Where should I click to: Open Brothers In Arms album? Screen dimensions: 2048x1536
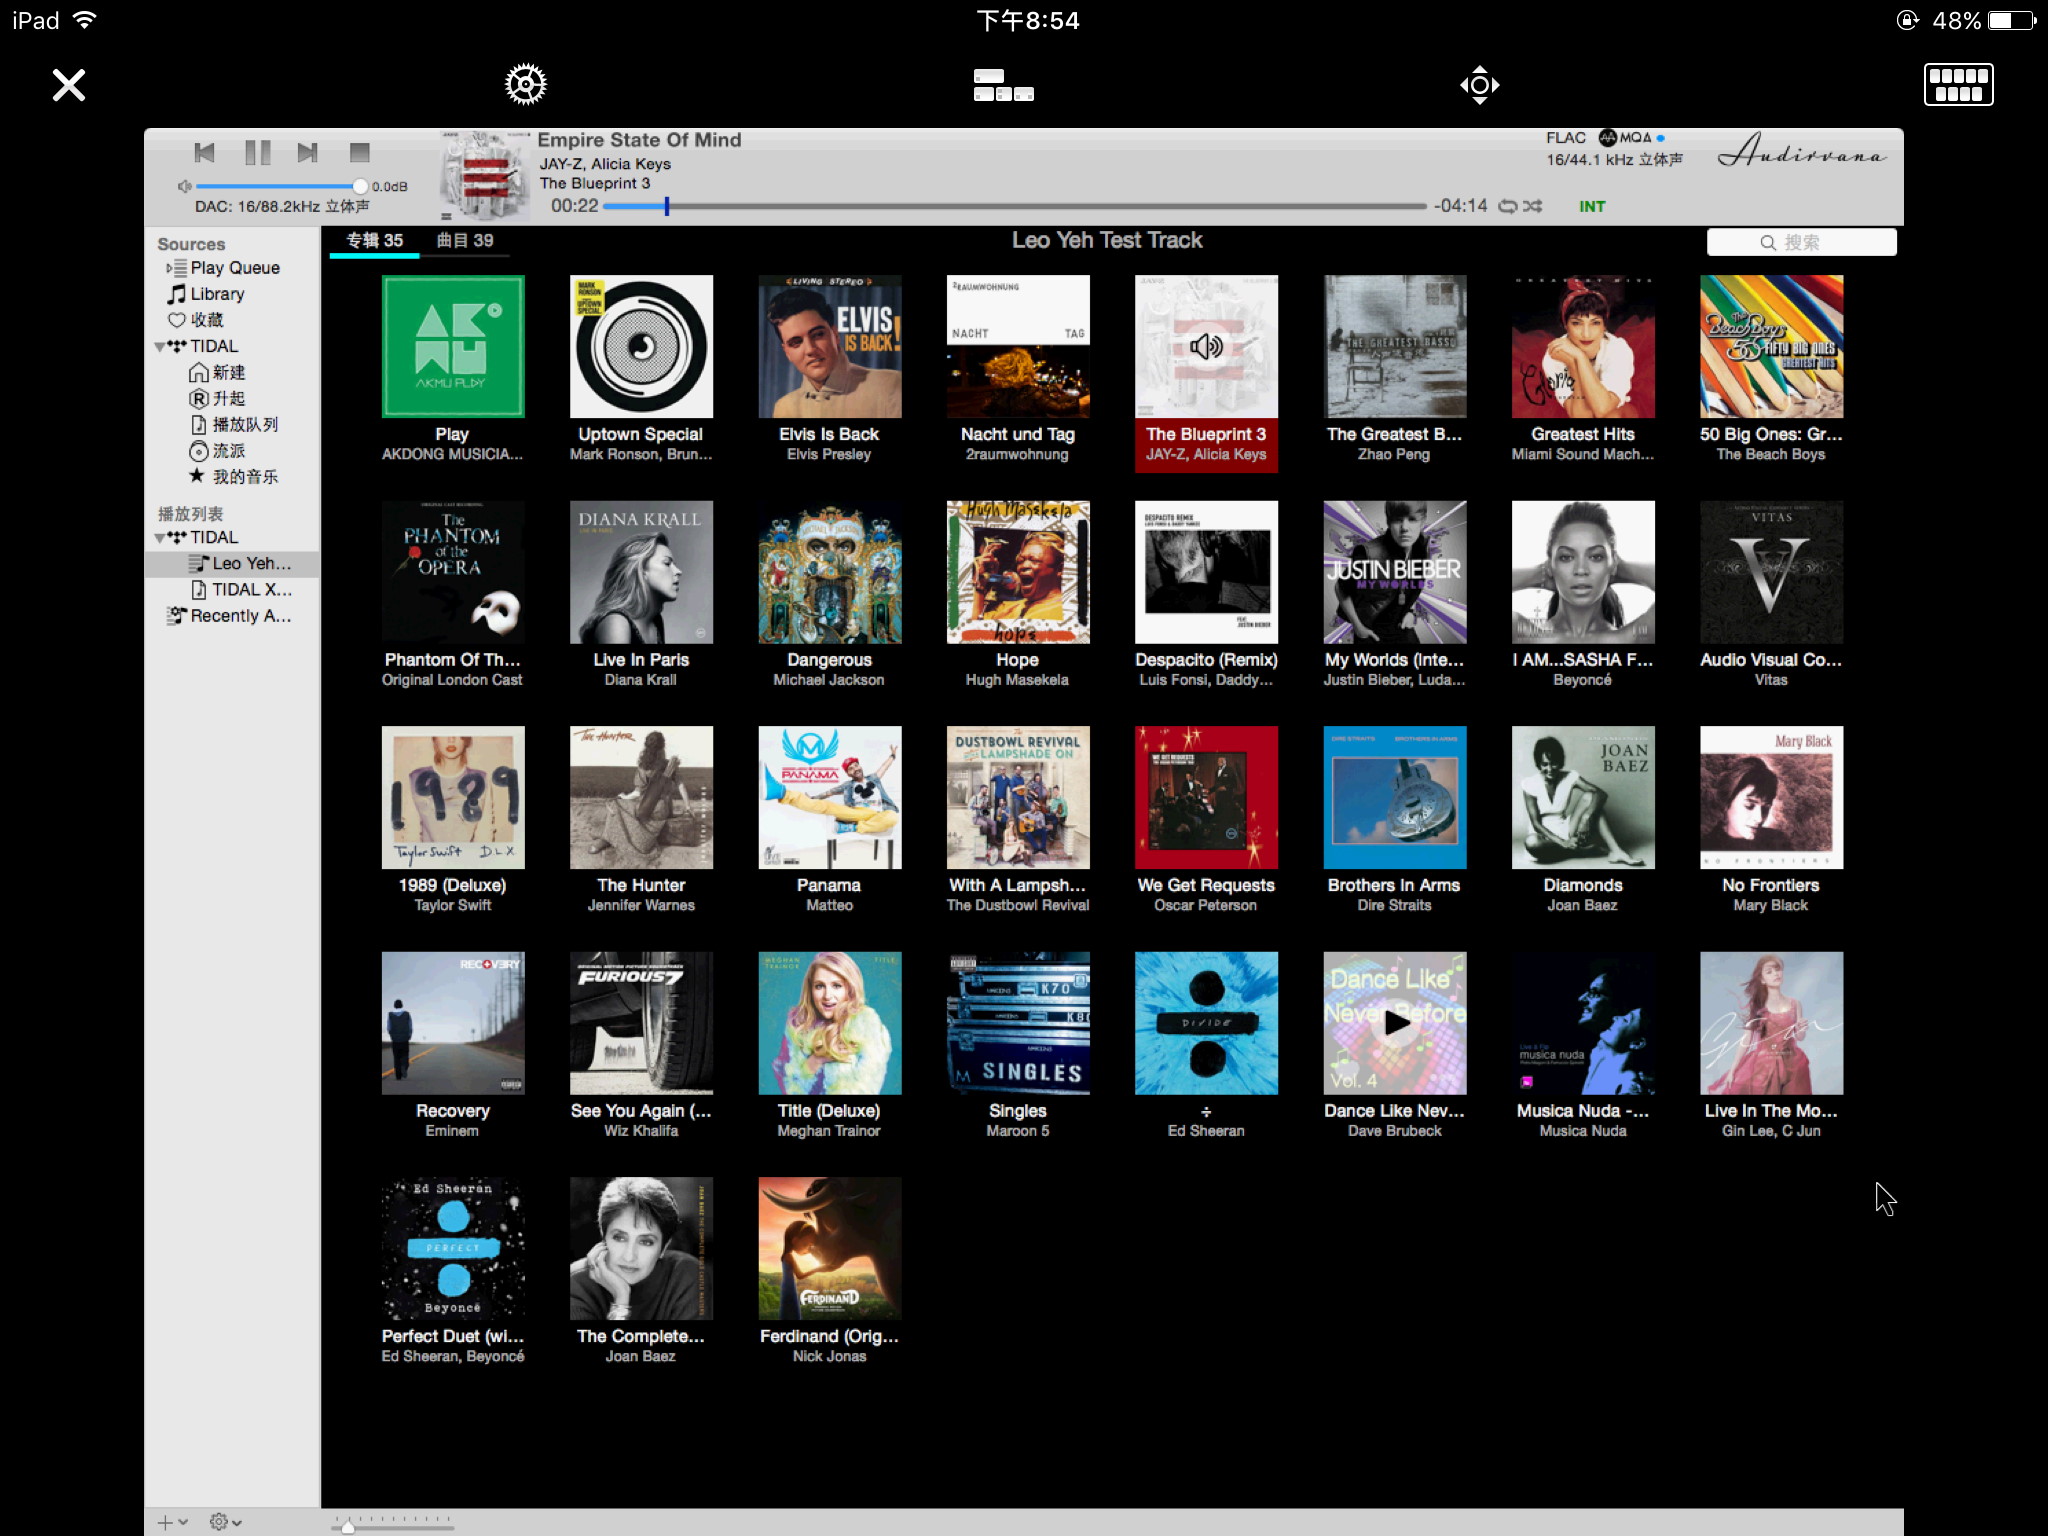click(x=1395, y=797)
